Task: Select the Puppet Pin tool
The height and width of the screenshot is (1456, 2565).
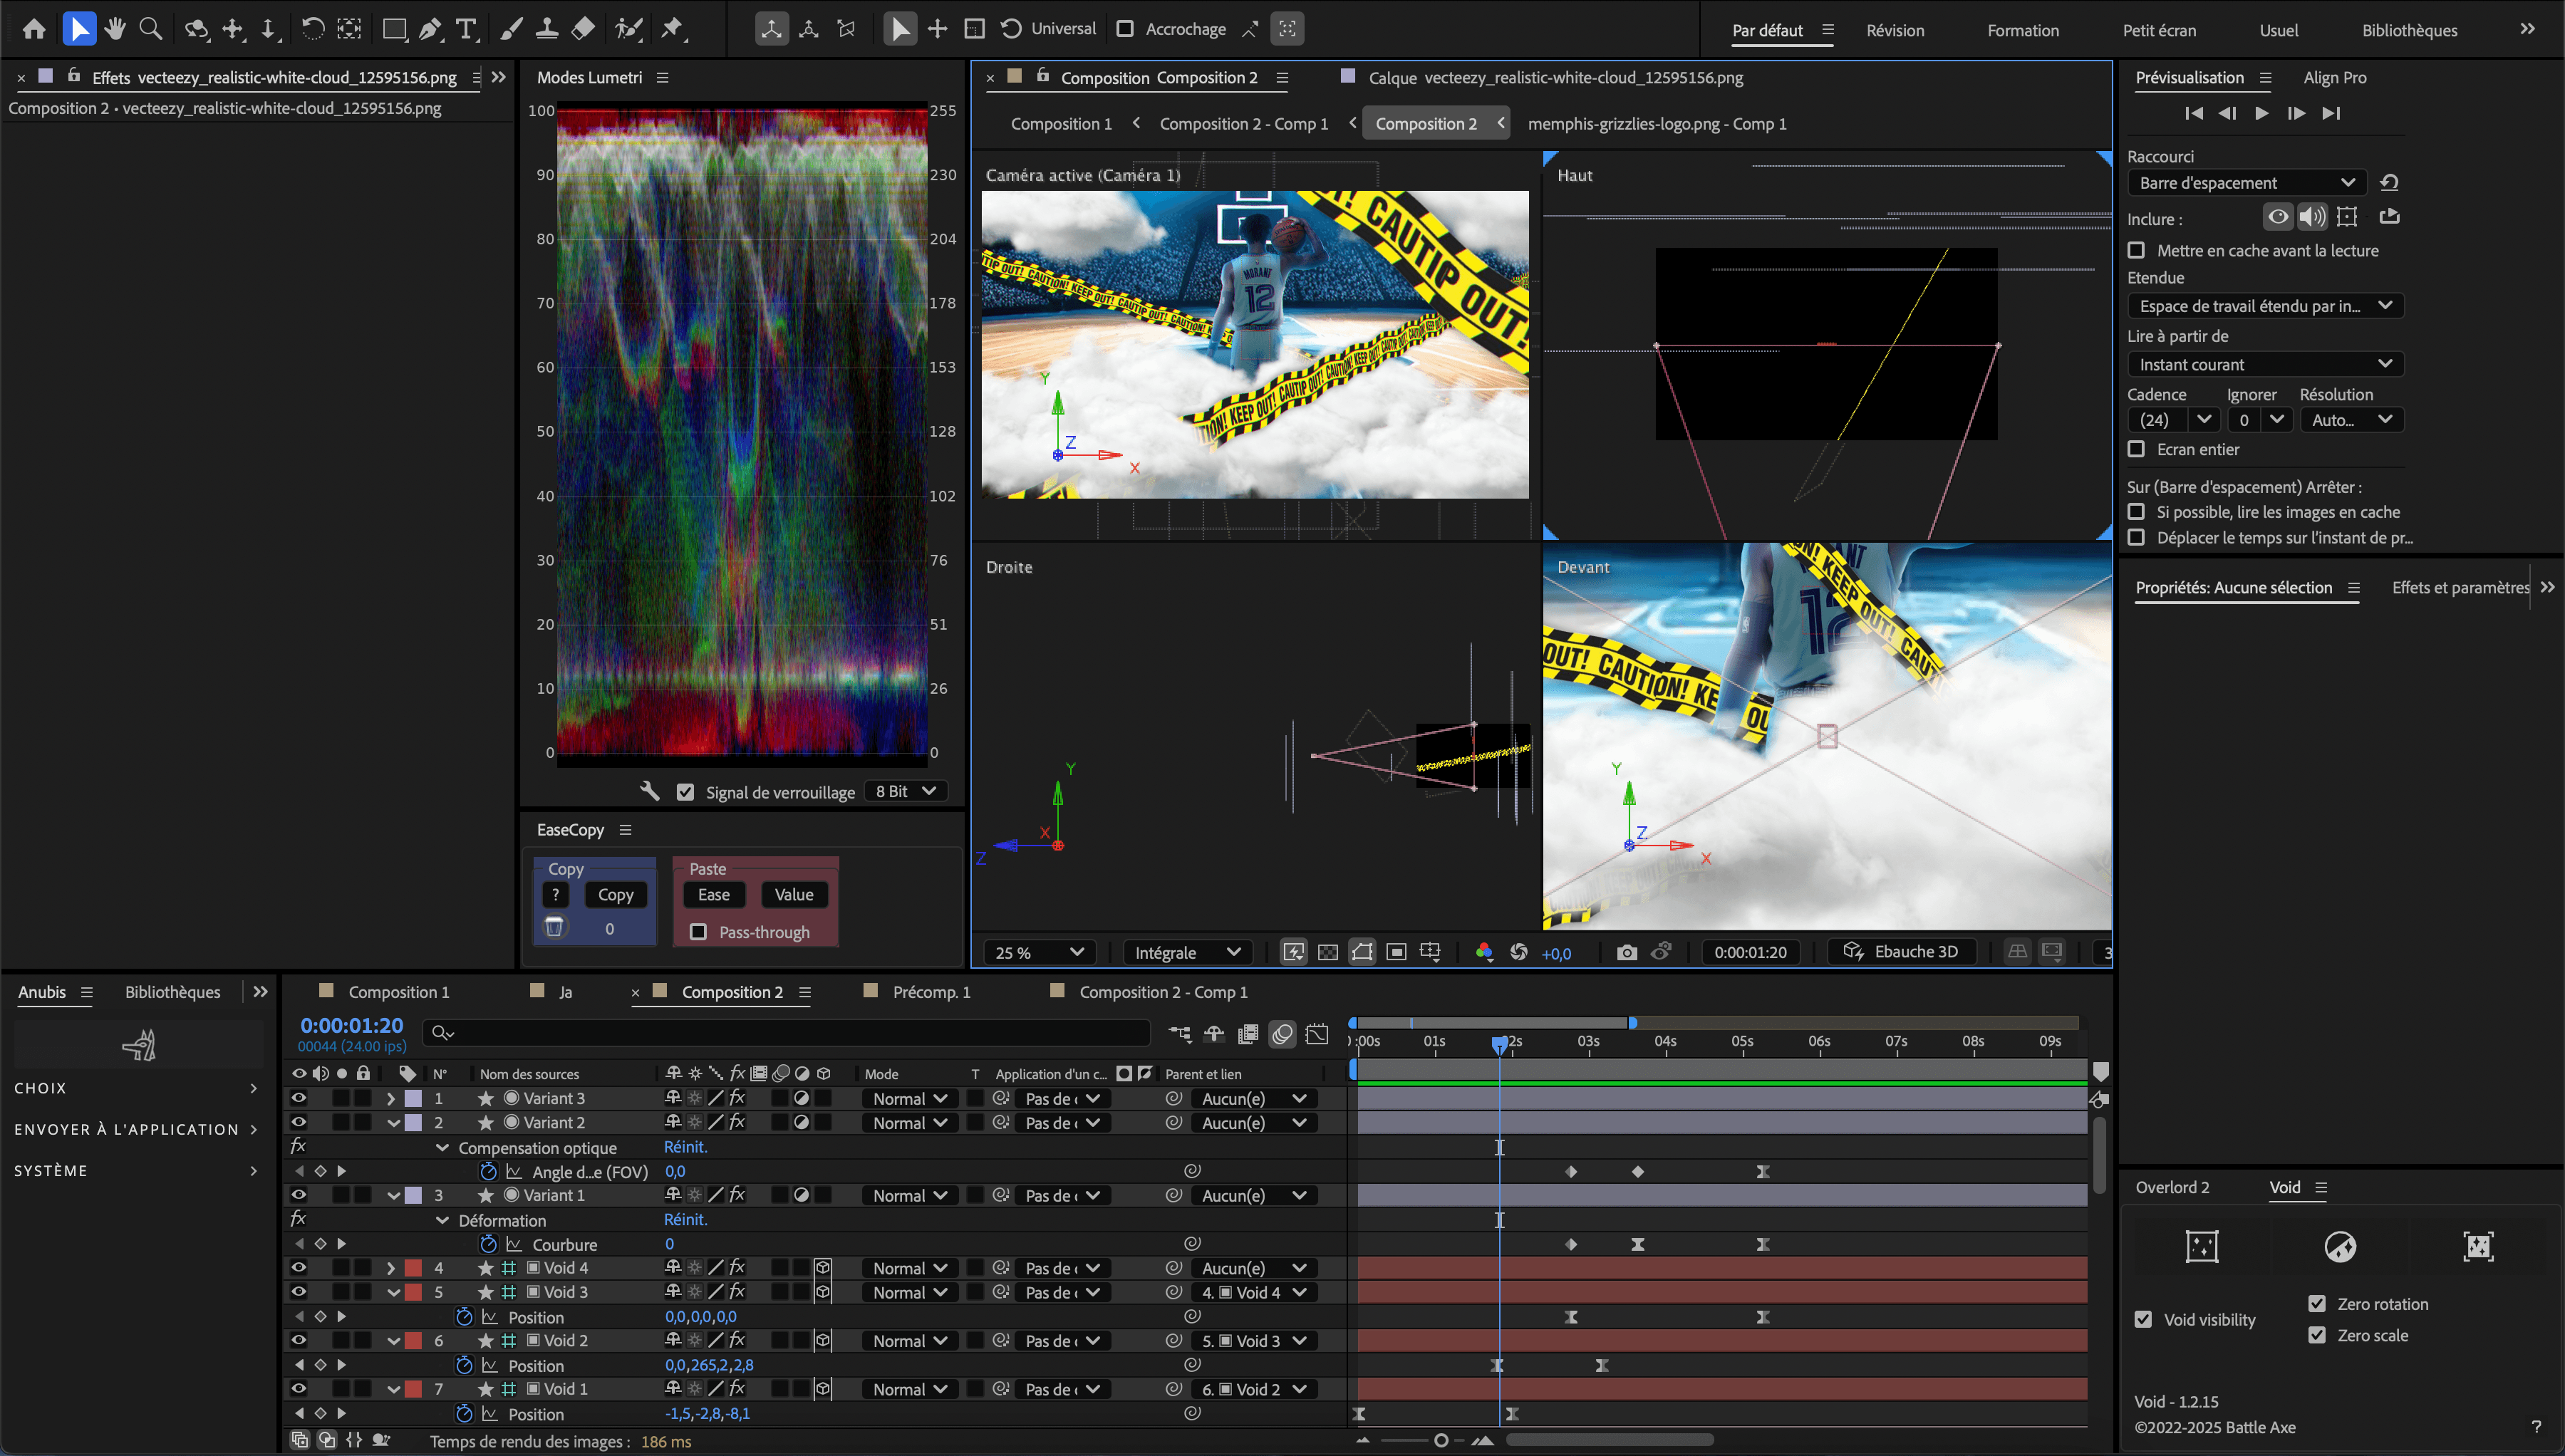Action: 672,29
